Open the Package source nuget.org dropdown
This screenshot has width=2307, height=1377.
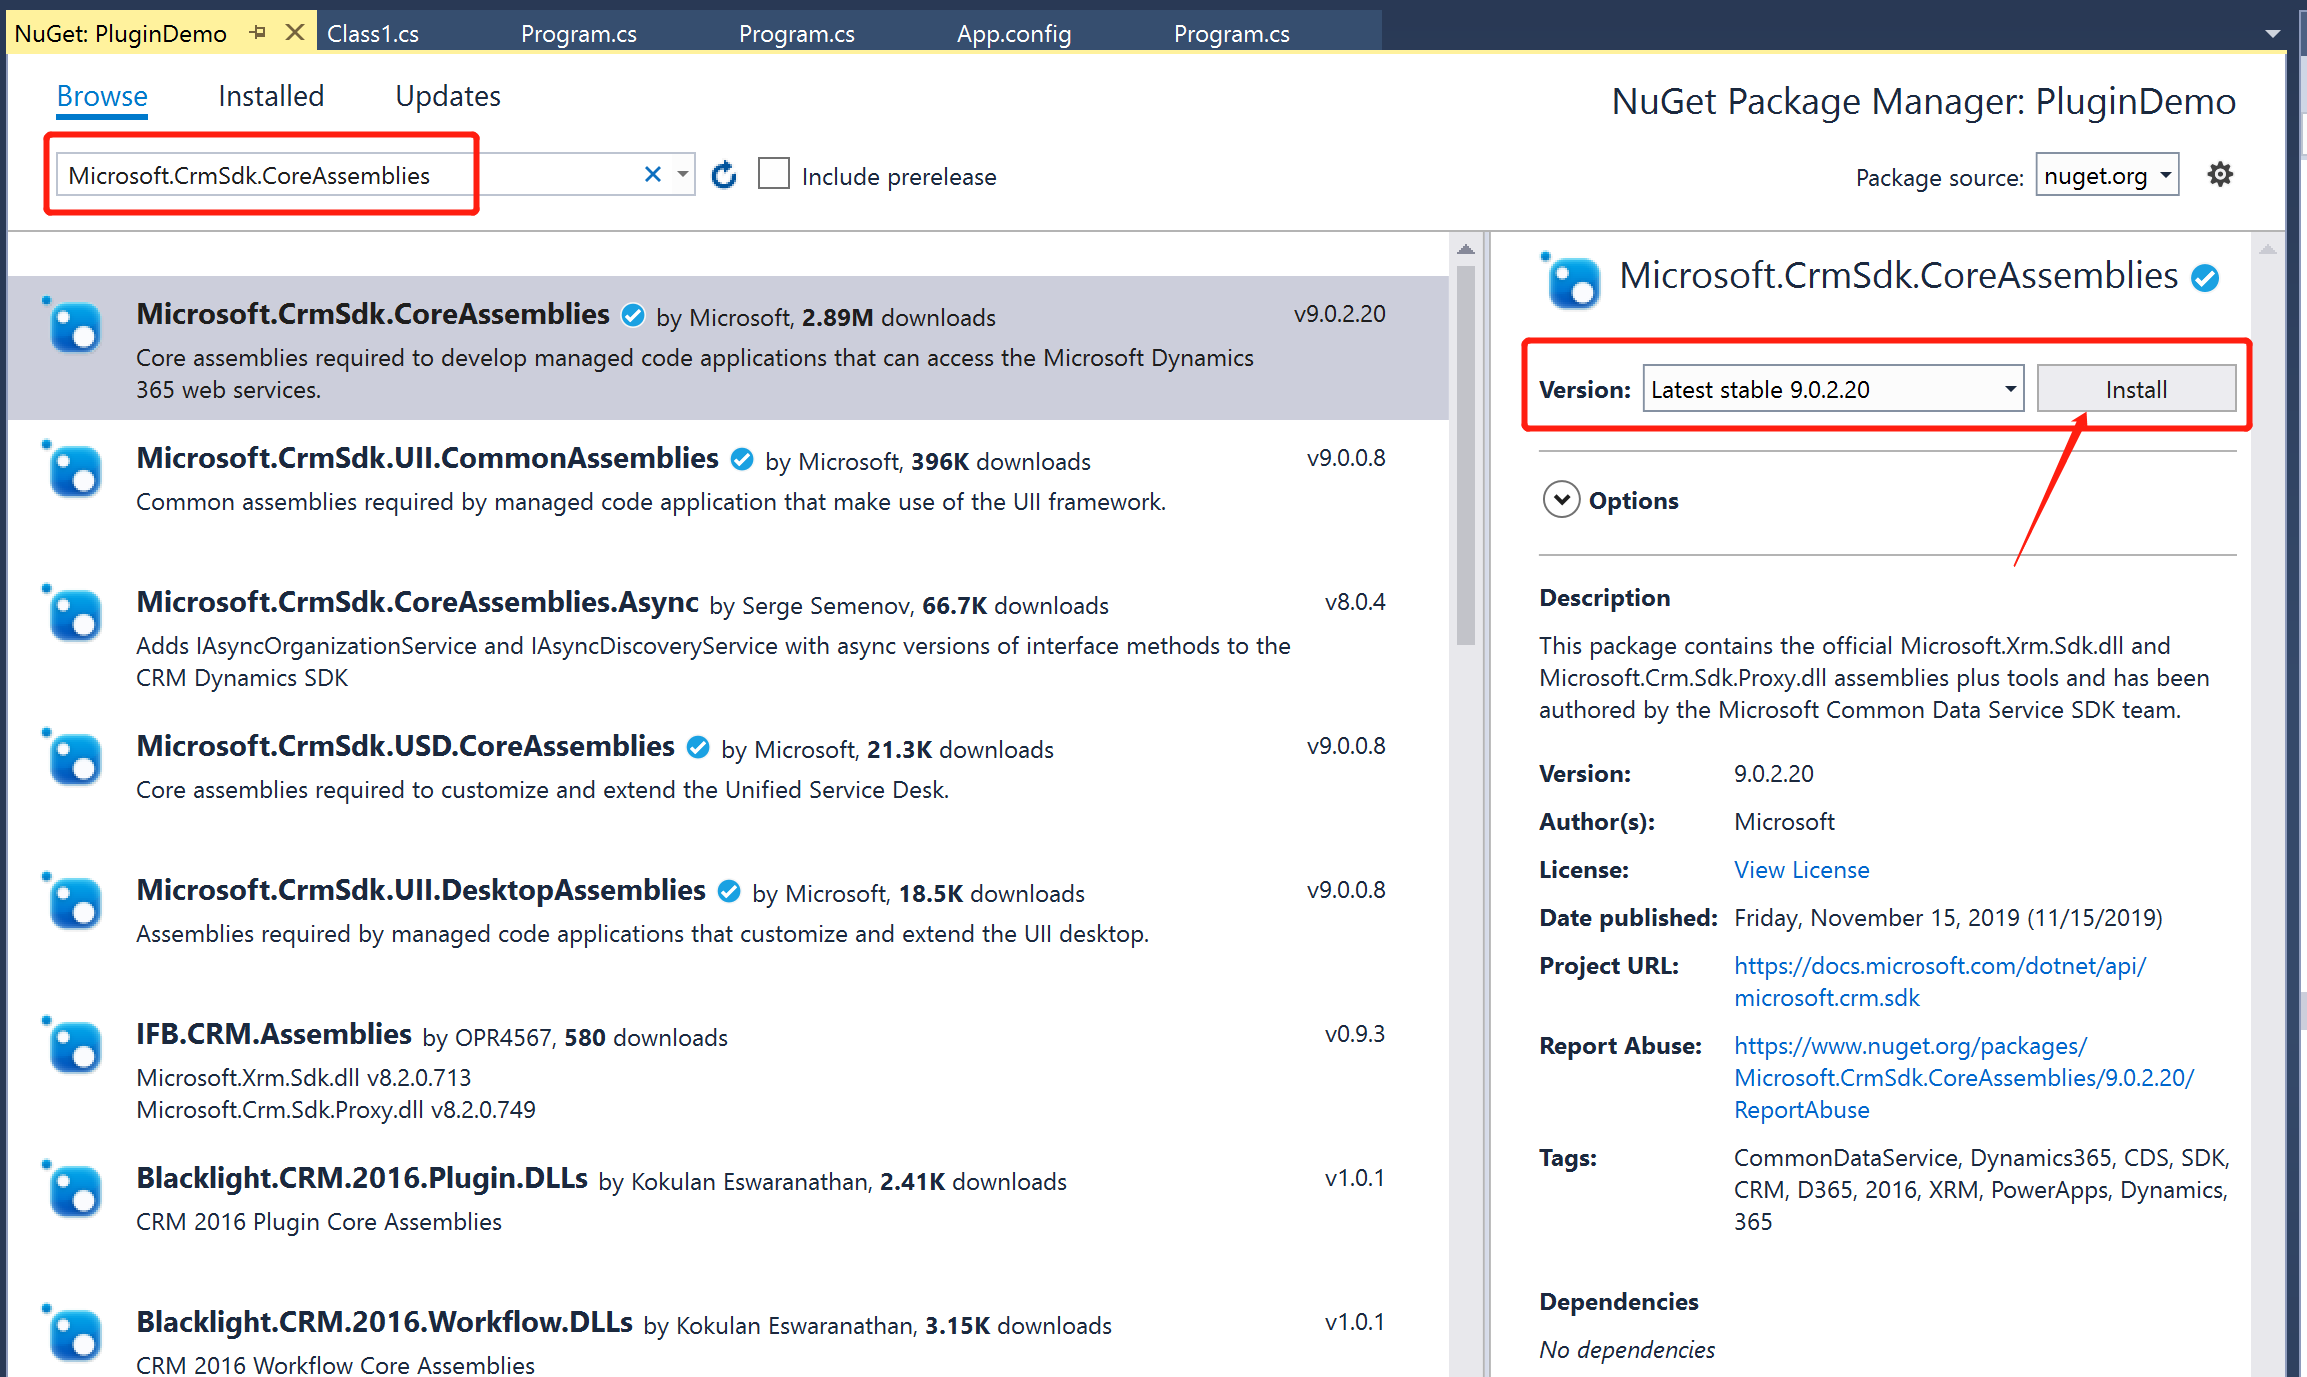tap(2107, 175)
